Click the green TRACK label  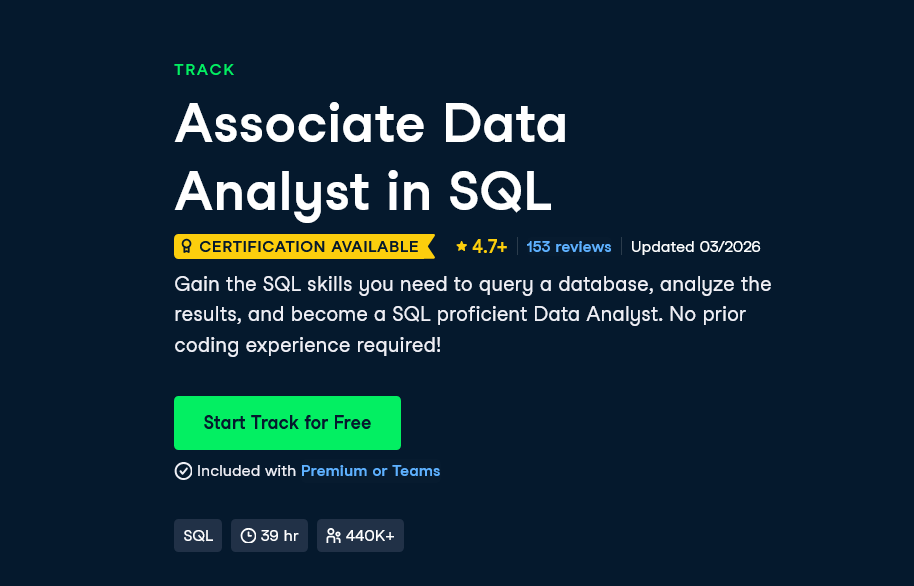pyautogui.click(x=205, y=70)
